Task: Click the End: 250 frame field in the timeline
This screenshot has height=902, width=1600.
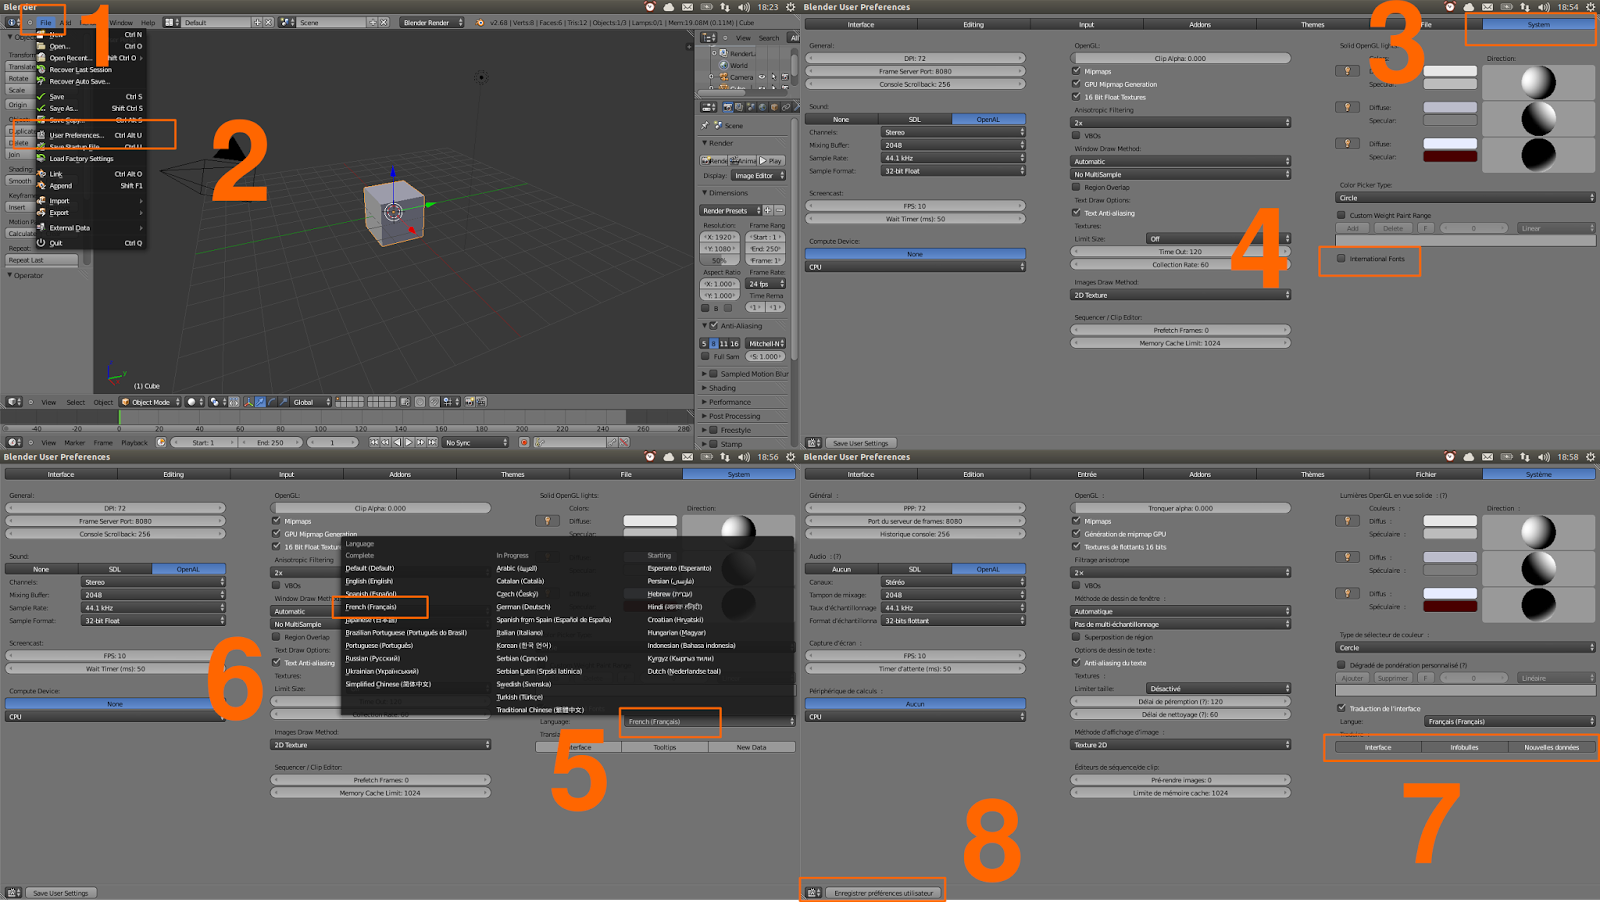Action: point(269,443)
